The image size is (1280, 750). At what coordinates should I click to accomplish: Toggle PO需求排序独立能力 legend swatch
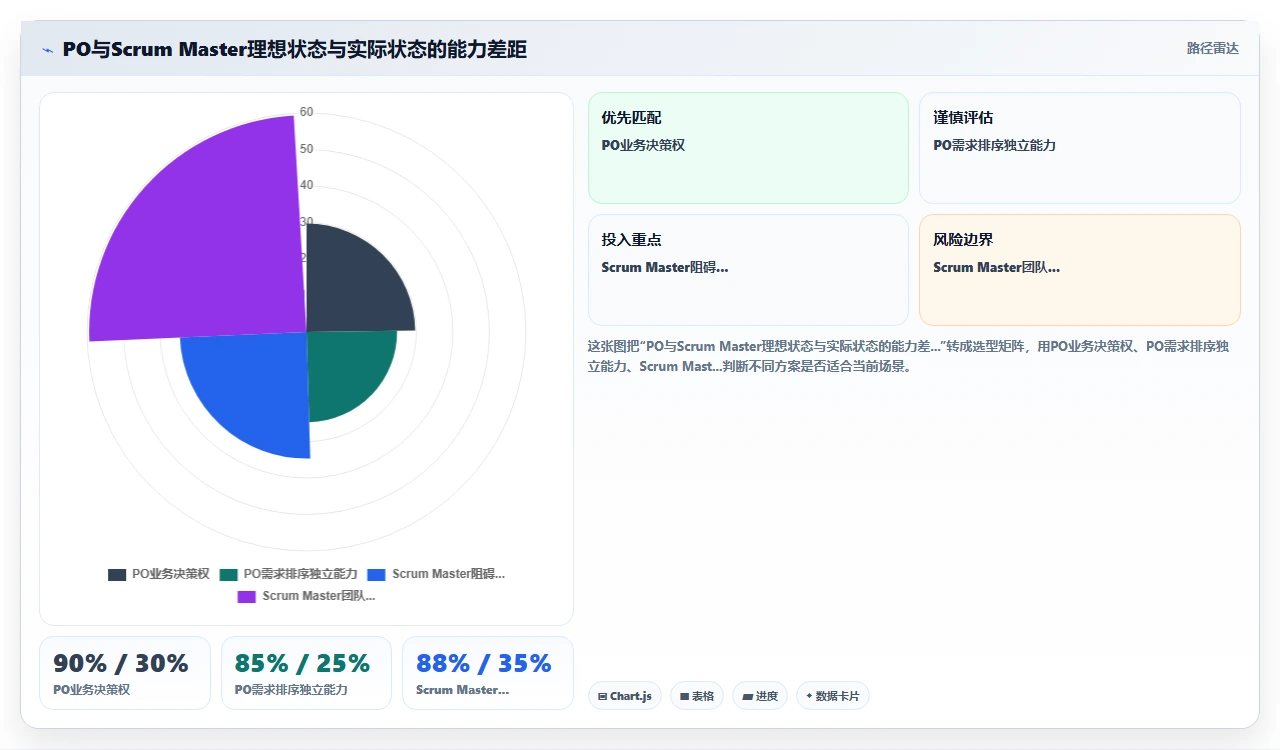click(229, 574)
